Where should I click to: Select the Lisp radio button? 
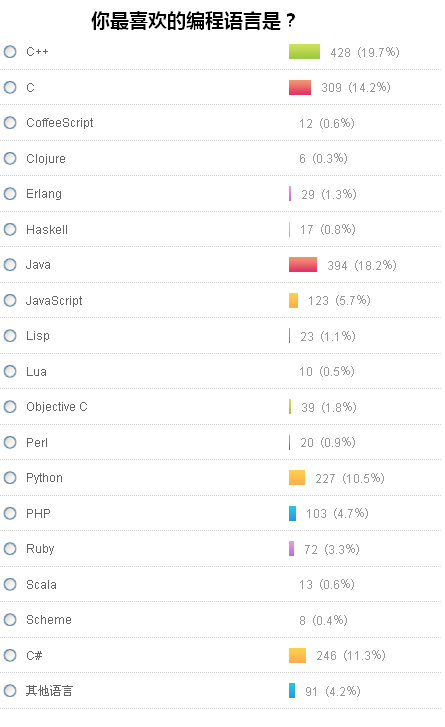click(10, 335)
